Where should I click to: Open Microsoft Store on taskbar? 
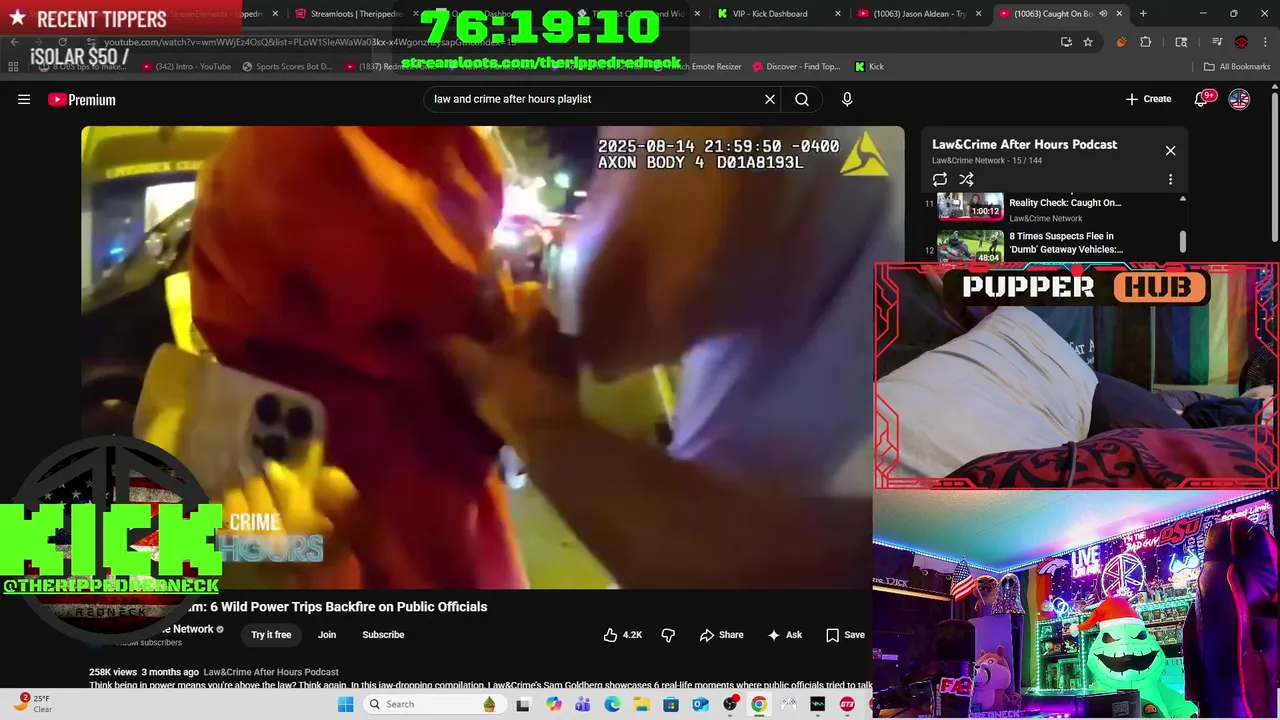(671, 704)
